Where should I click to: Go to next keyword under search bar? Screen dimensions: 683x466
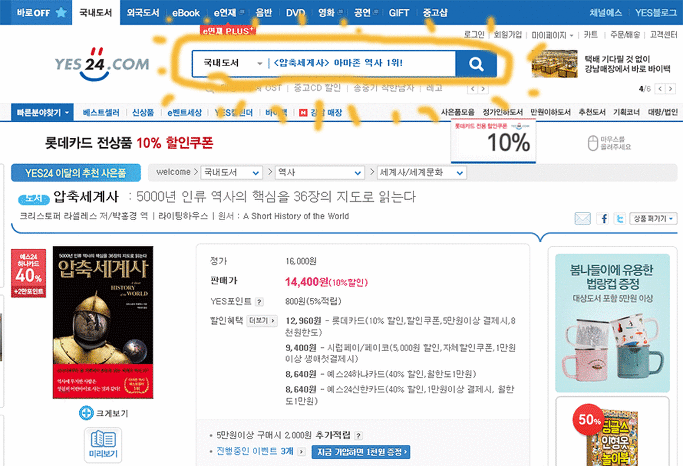click(483, 89)
